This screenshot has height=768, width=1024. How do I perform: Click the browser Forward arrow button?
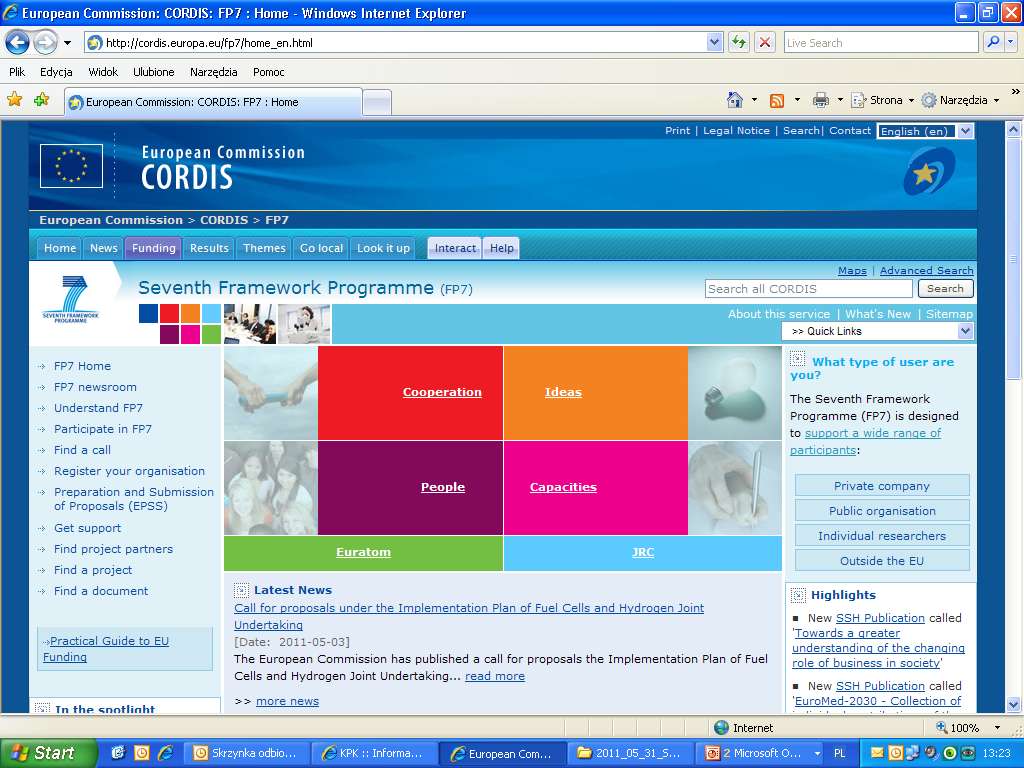[x=45, y=43]
